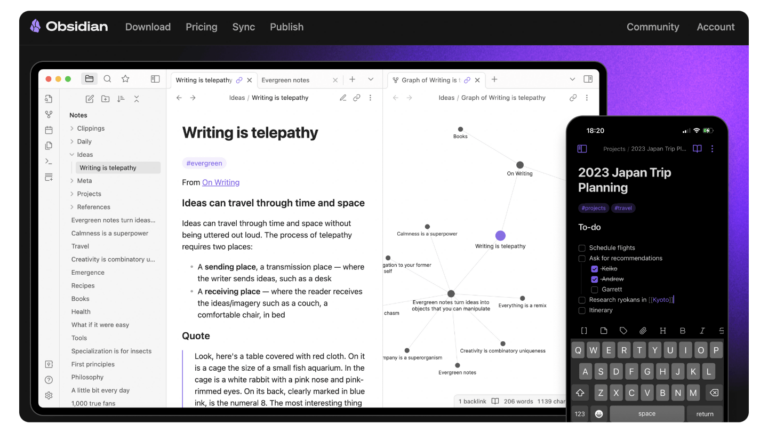Open bookmarks star icon
The image size is (768, 432).
[125, 79]
